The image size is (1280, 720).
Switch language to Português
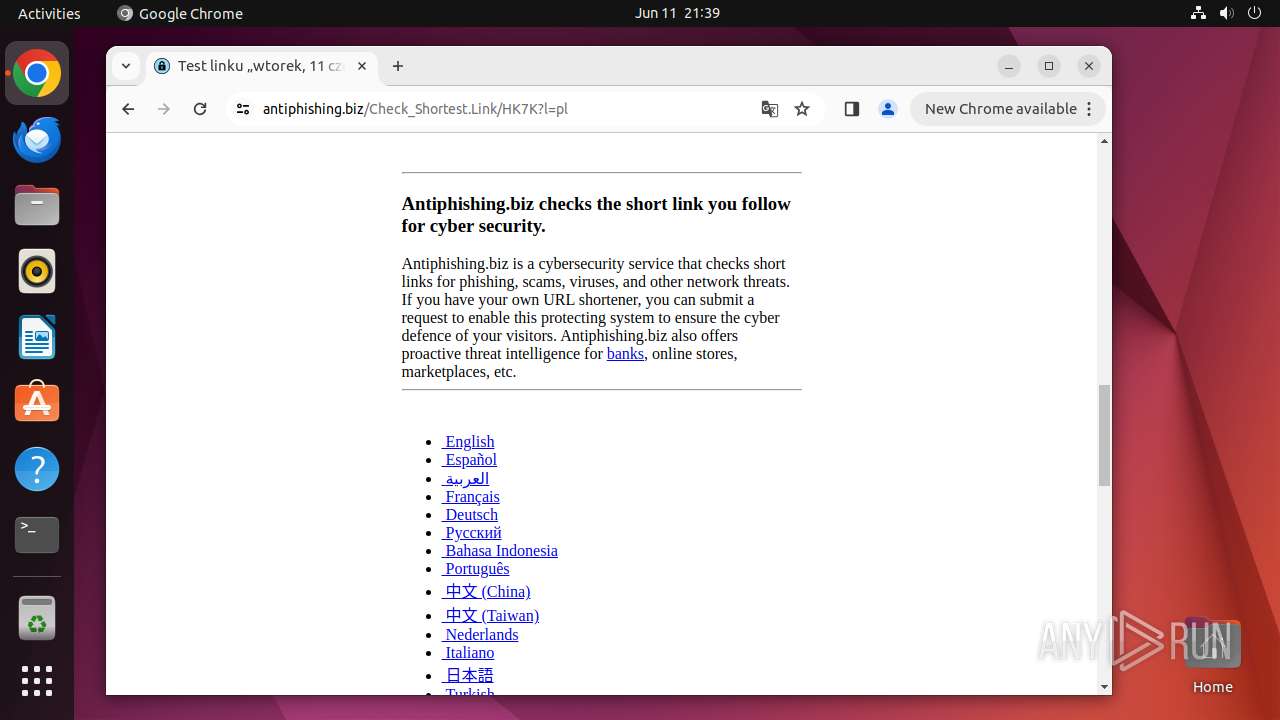pos(476,568)
